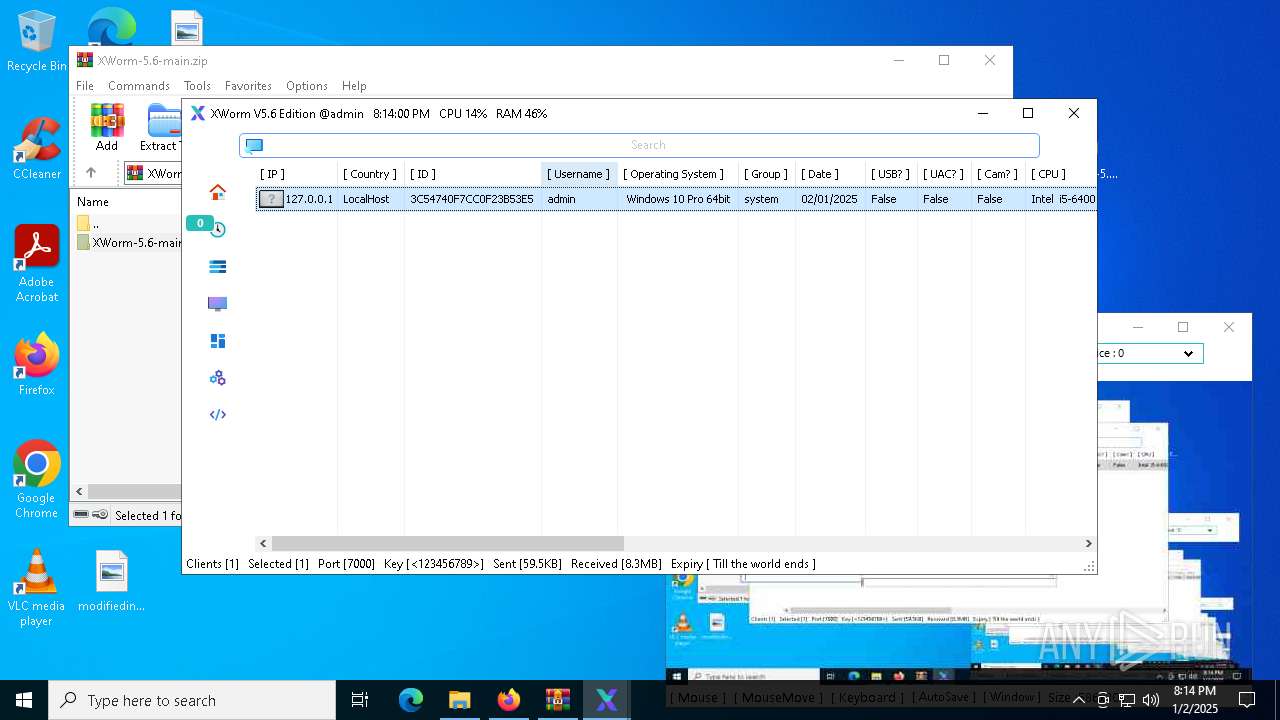The width and height of the screenshot is (1280, 720).
Task: Show hidden system tray icons
Action: 1078,700
